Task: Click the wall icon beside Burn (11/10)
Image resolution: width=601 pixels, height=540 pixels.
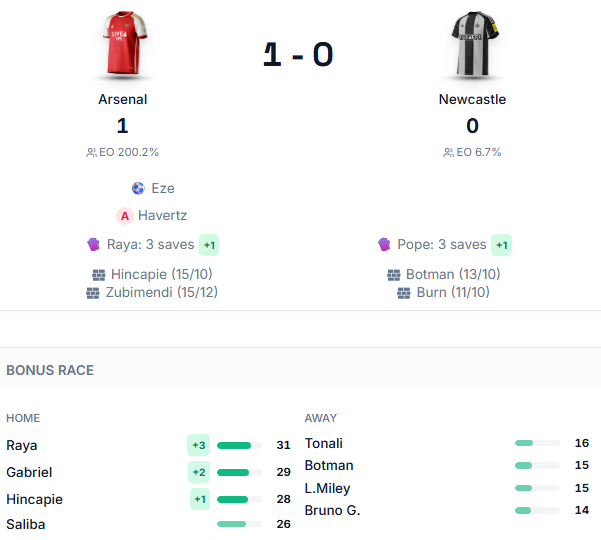Action: point(404,293)
